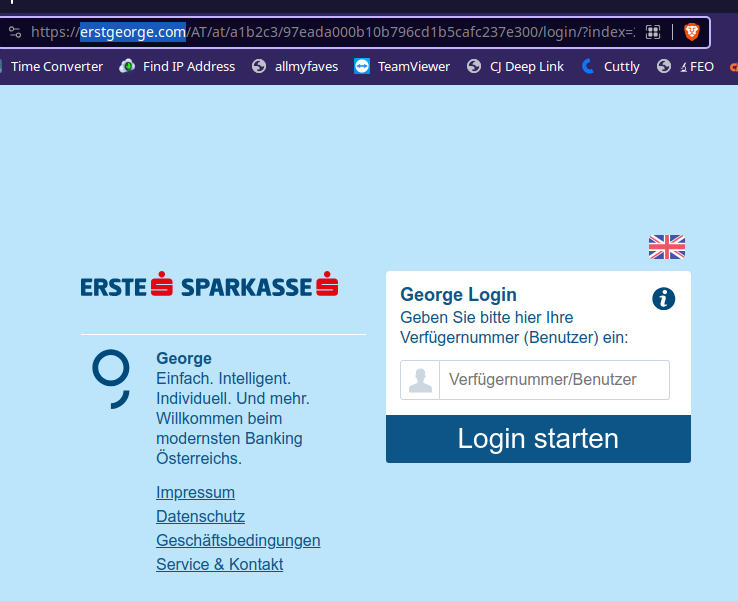The image size is (738, 601).
Task: Open the Service & Kontakt link
Action: 219,564
